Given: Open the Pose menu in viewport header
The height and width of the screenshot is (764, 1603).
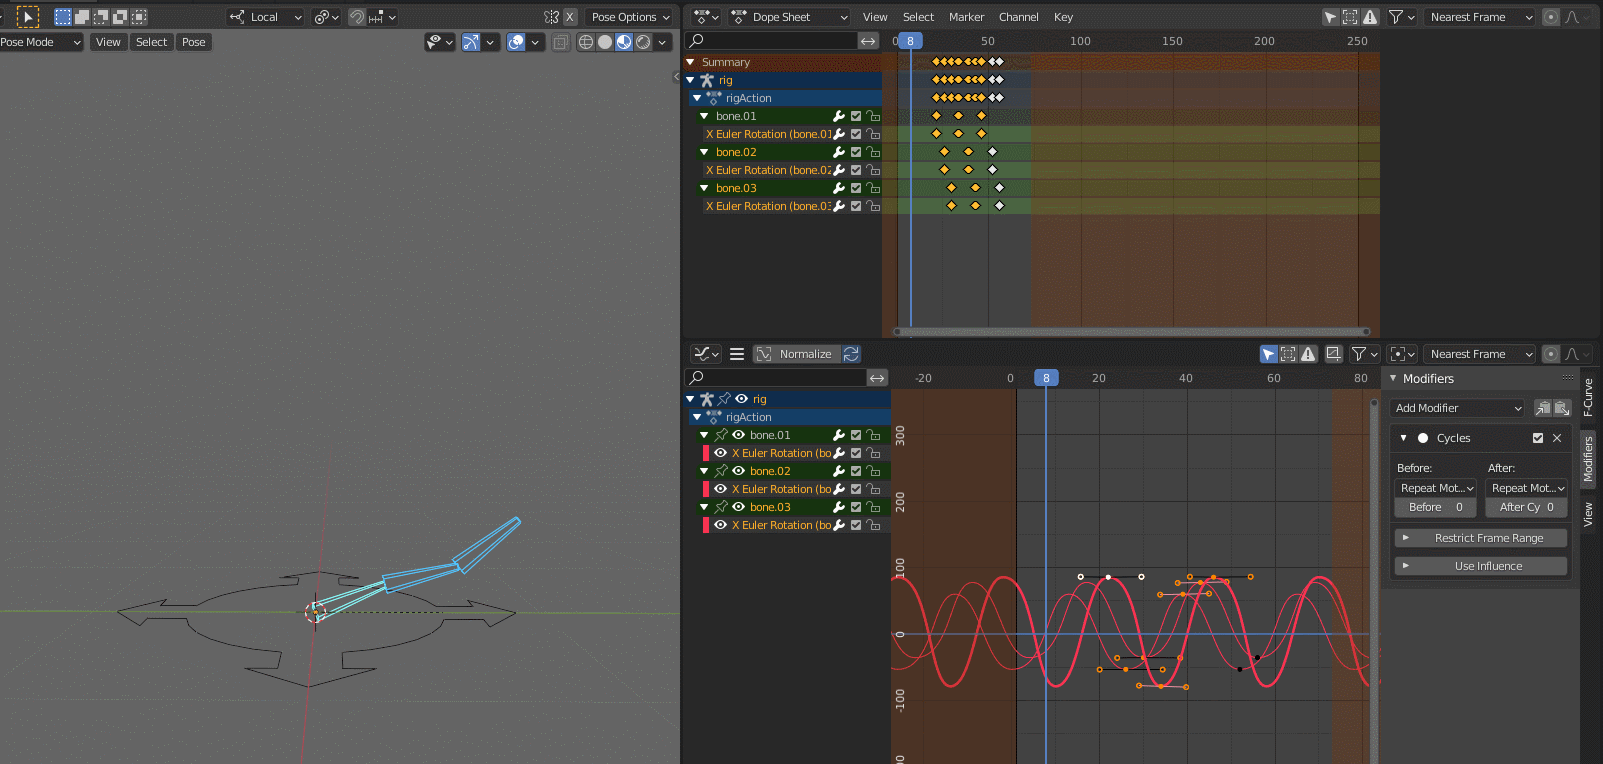Looking at the screenshot, I should tap(194, 42).
